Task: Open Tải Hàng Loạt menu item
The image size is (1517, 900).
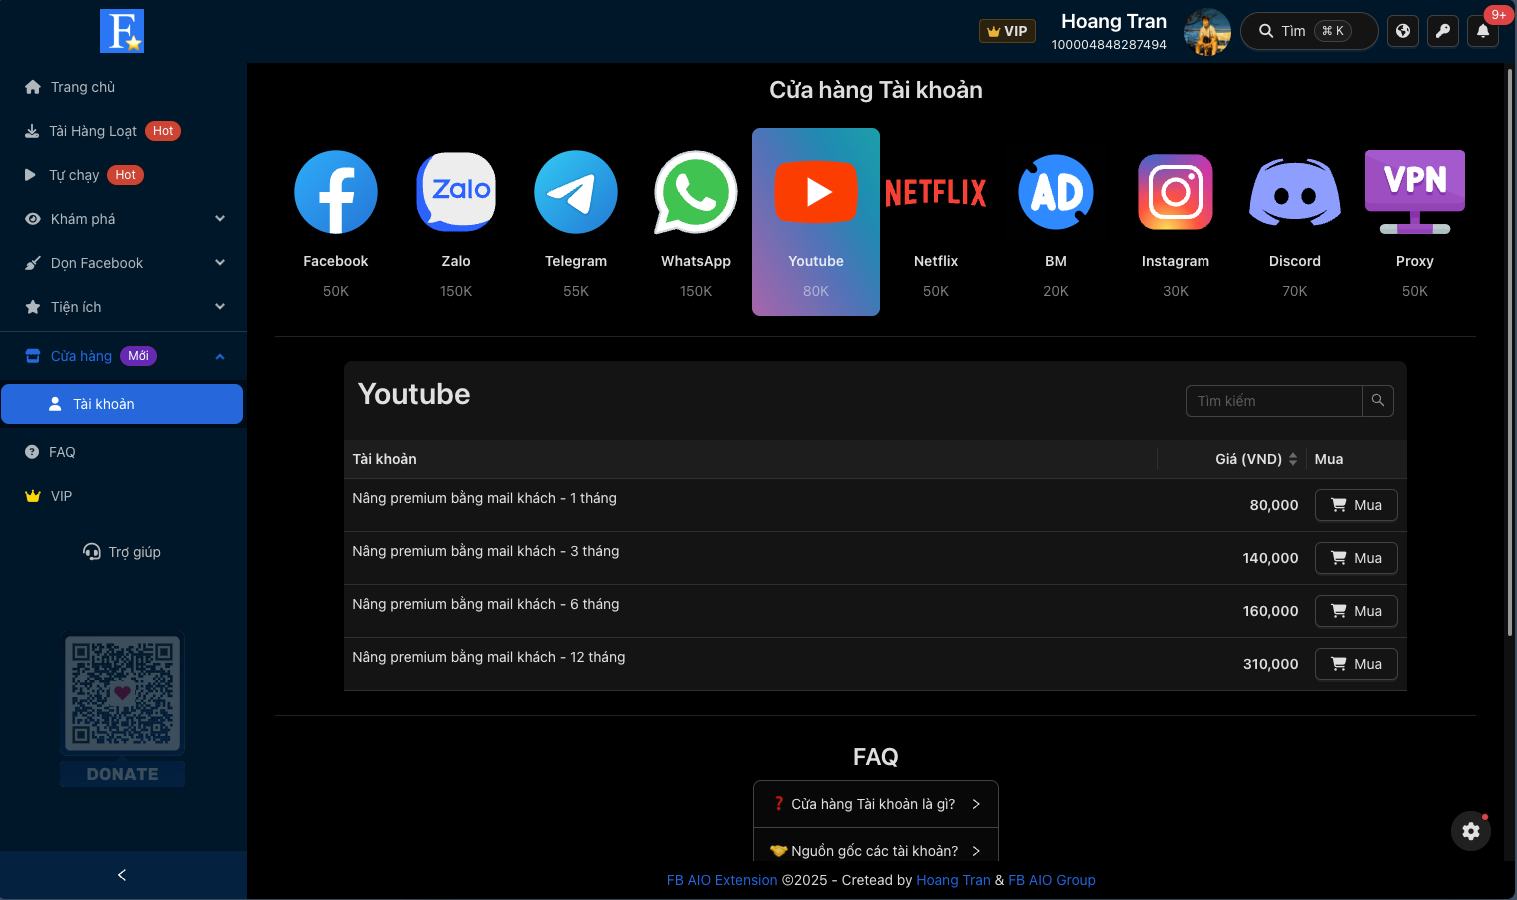Action: (124, 131)
